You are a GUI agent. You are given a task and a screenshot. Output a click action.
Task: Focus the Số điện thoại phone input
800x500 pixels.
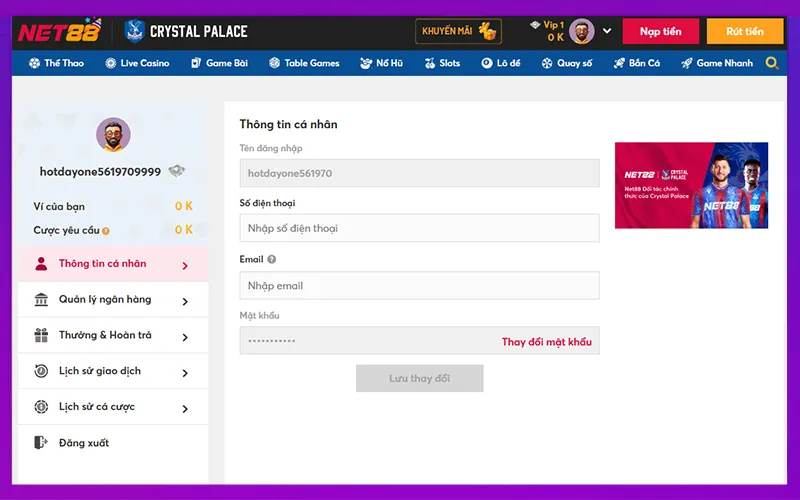pyautogui.click(x=419, y=228)
